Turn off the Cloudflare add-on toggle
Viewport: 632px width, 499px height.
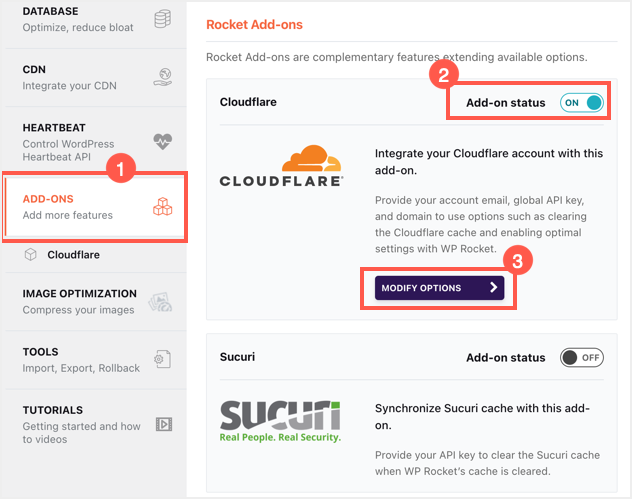(x=582, y=102)
